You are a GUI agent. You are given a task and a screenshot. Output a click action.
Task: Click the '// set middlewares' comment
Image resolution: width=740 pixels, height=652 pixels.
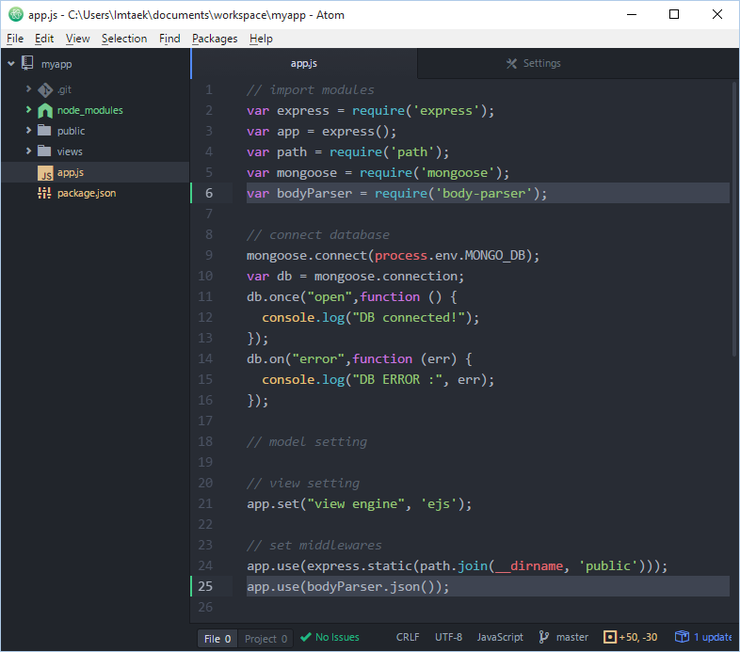(314, 545)
